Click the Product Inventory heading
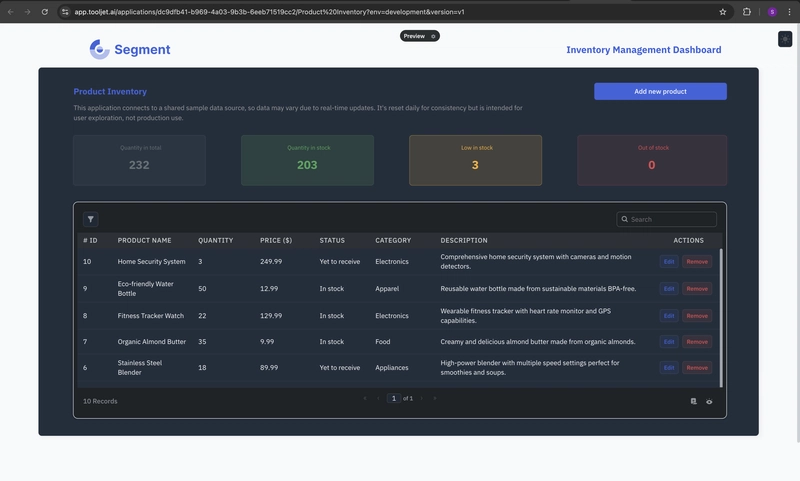Viewport: 800px width, 481px height. tap(110, 91)
